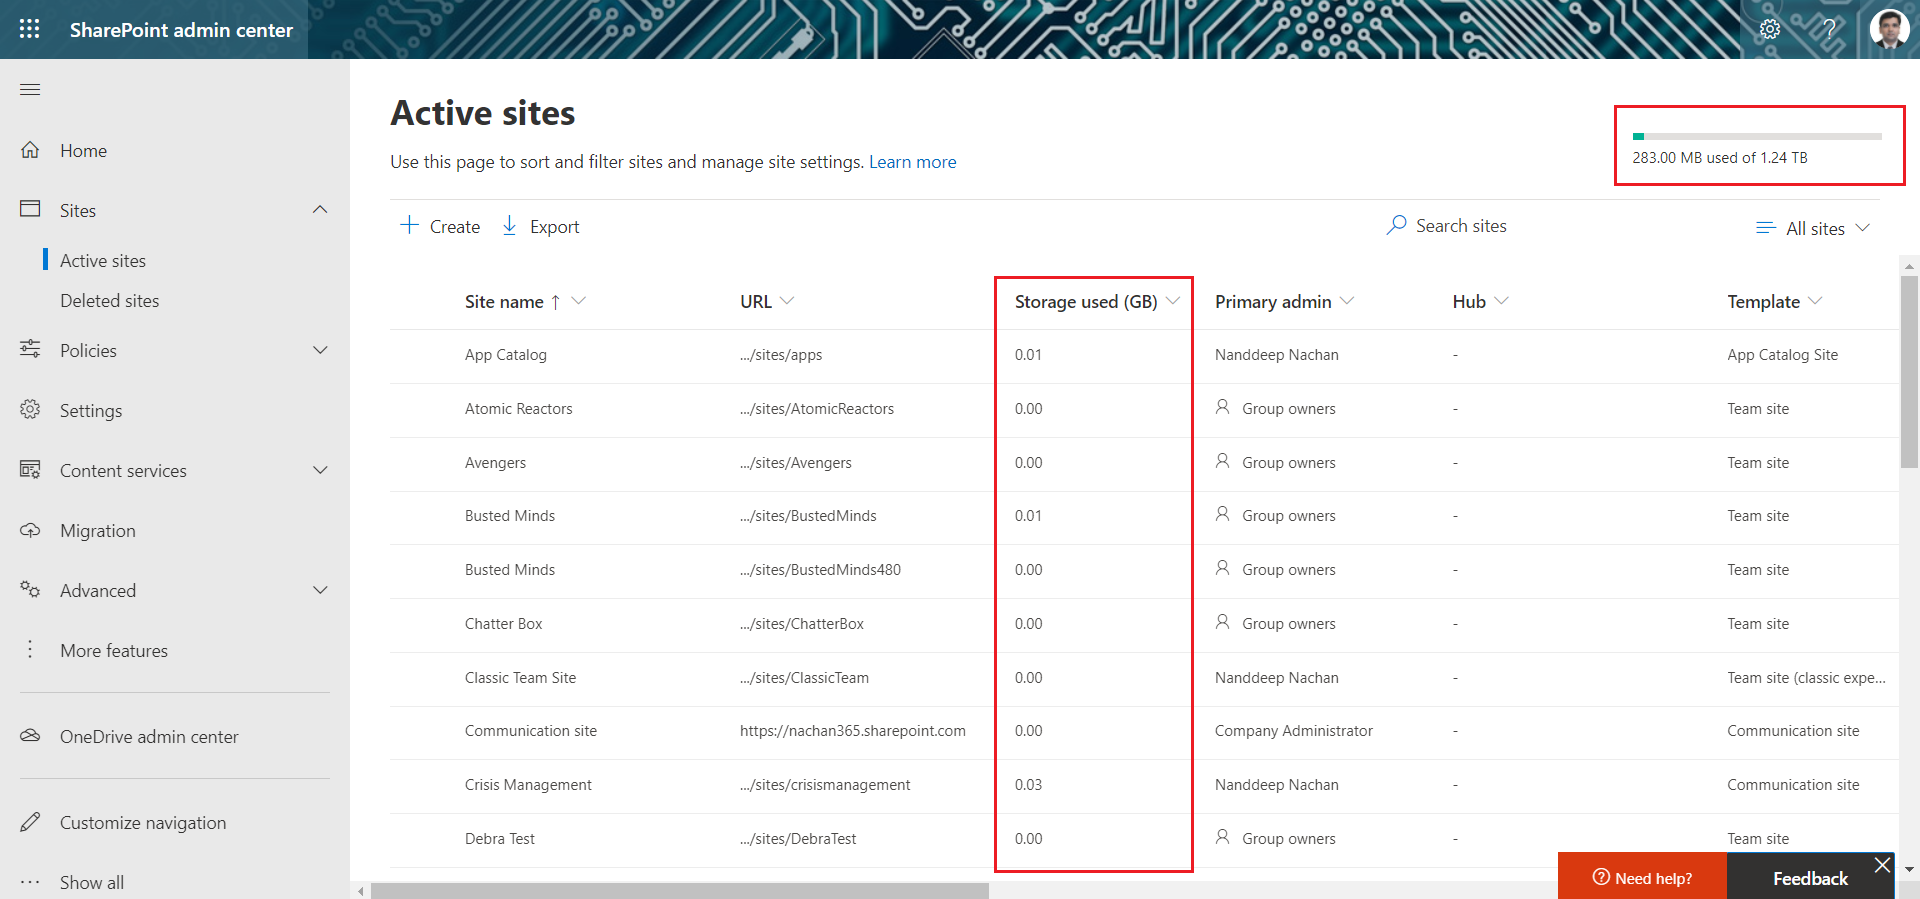Click the Home icon in sidebar
Screen dimensions: 1920x899
click(x=30, y=150)
